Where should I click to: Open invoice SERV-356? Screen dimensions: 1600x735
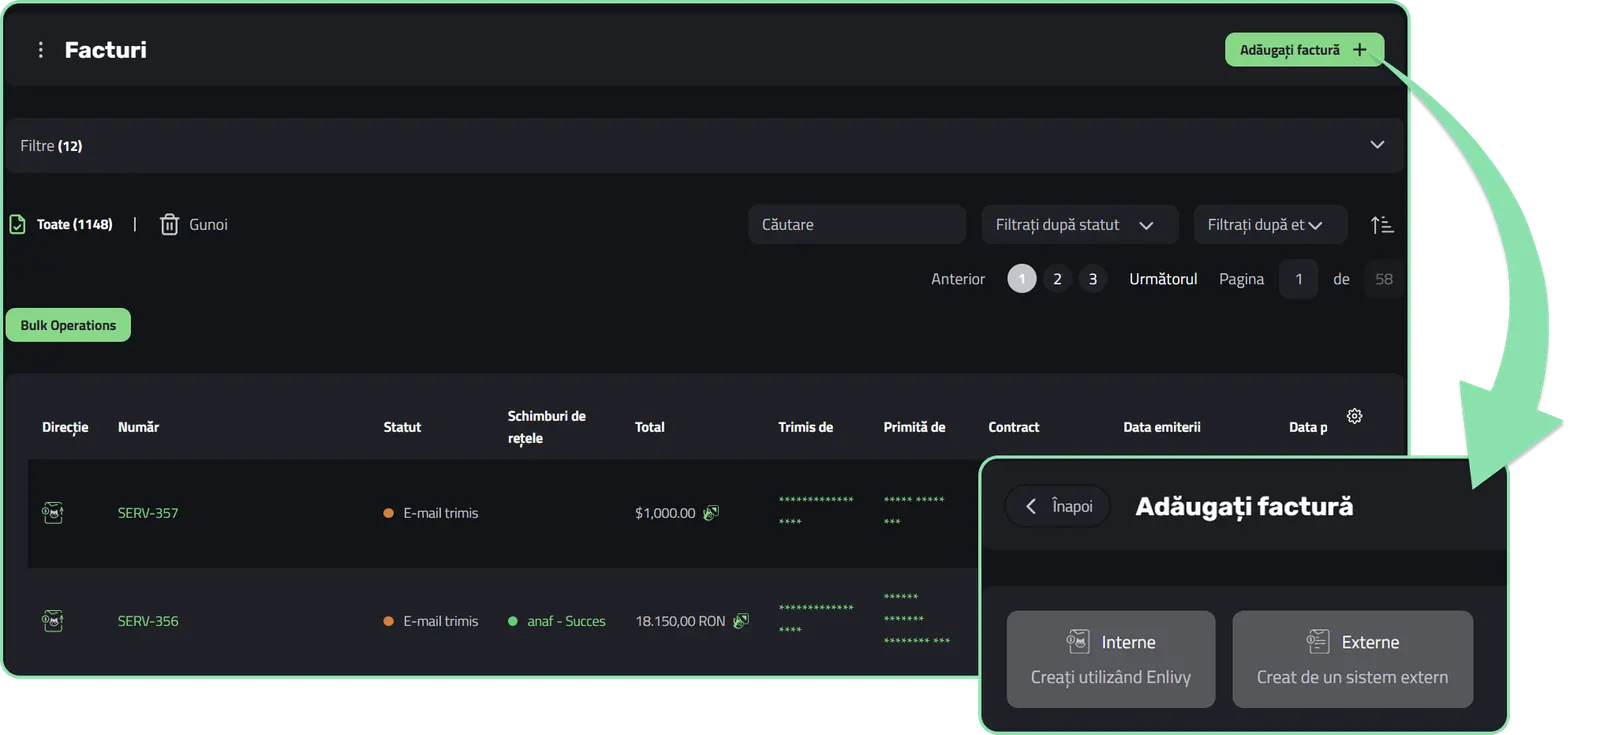click(148, 621)
